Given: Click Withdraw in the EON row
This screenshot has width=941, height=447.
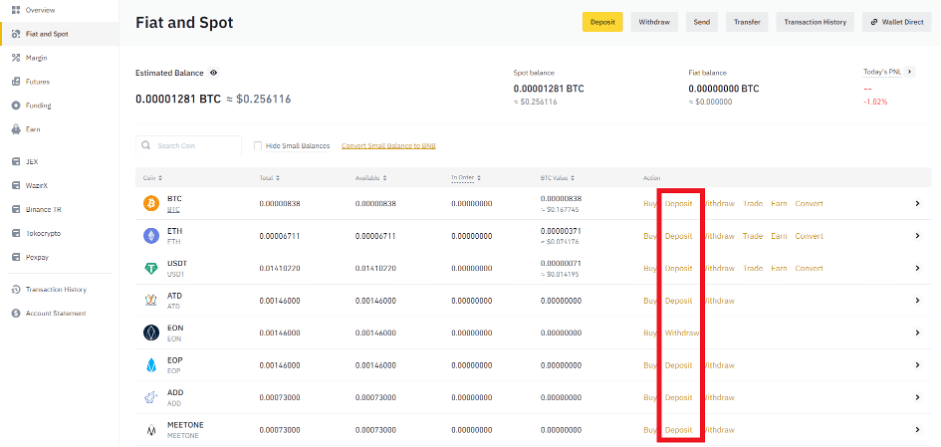Looking at the screenshot, I should pyautogui.click(x=682, y=333).
